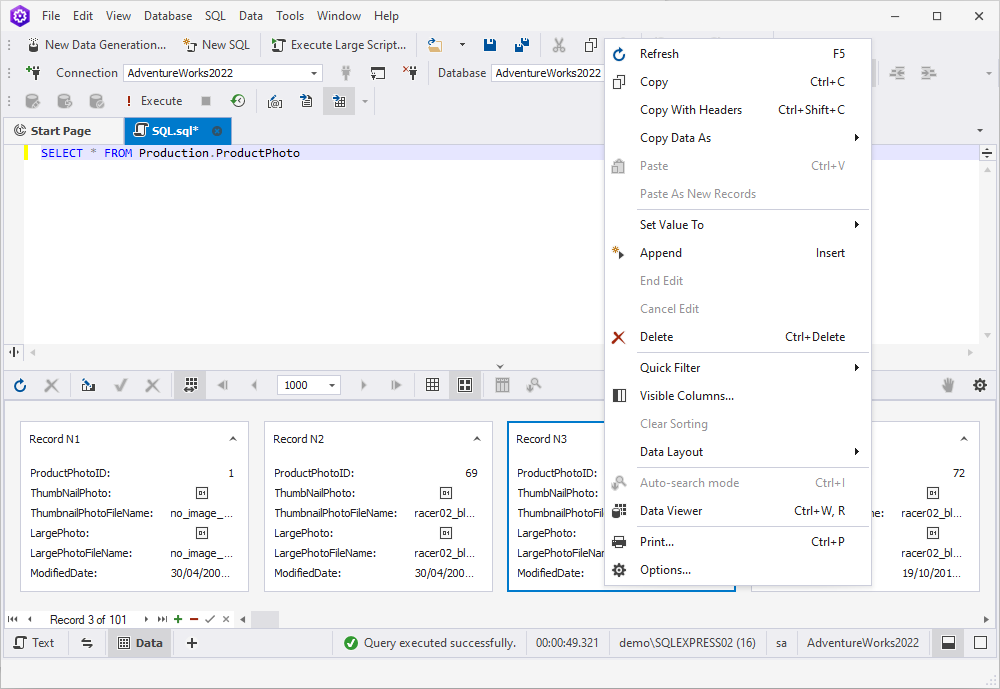Expand the Set Value To submenu
Image resolution: width=1000 pixels, height=689 pixels.
click(737, 225)
